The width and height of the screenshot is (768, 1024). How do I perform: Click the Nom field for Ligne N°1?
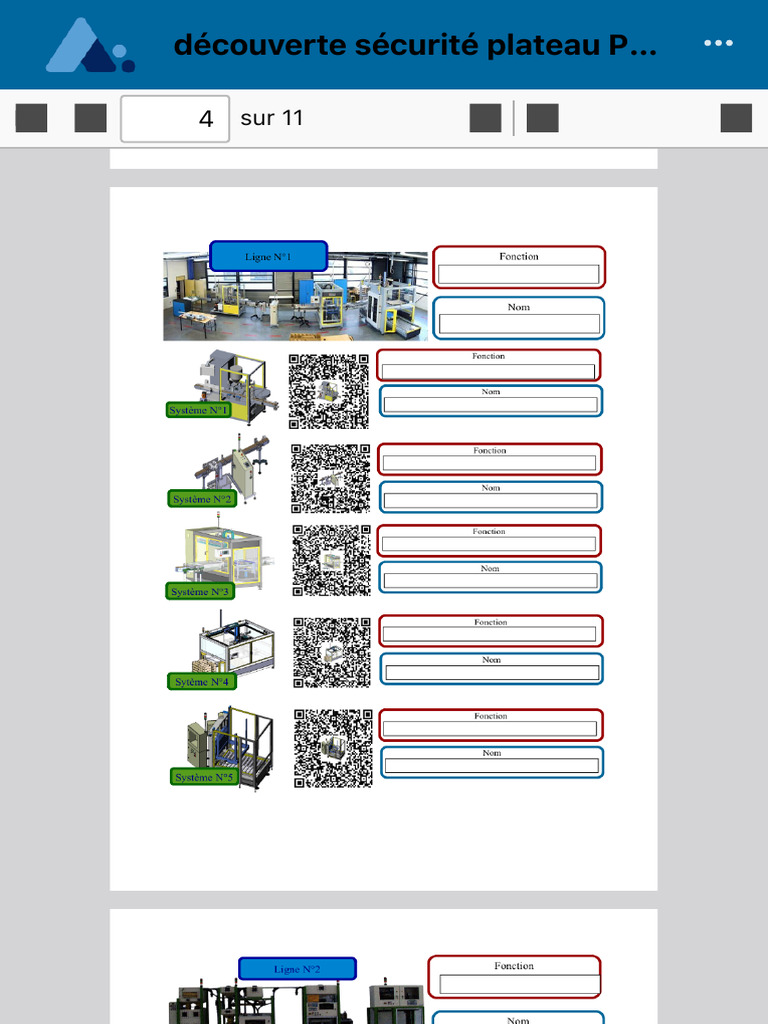pyautogui.click(x=519, y=324)
